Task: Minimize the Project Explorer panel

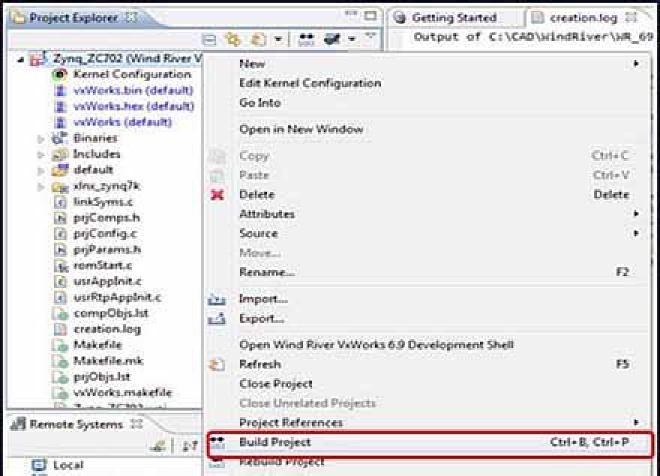Action: [351, 15]
